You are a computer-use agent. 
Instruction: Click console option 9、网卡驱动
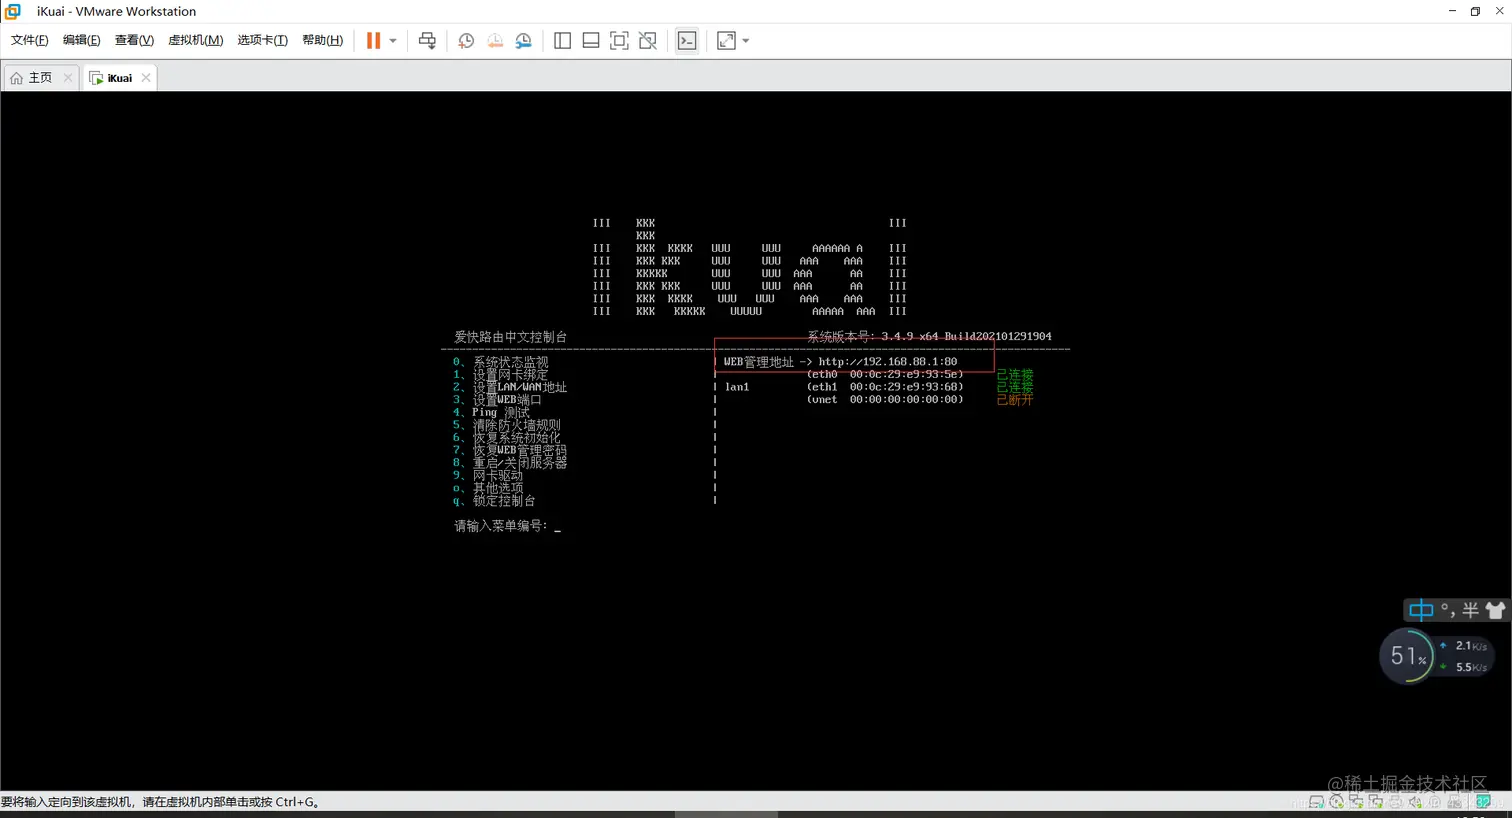[x=488, y=476]
